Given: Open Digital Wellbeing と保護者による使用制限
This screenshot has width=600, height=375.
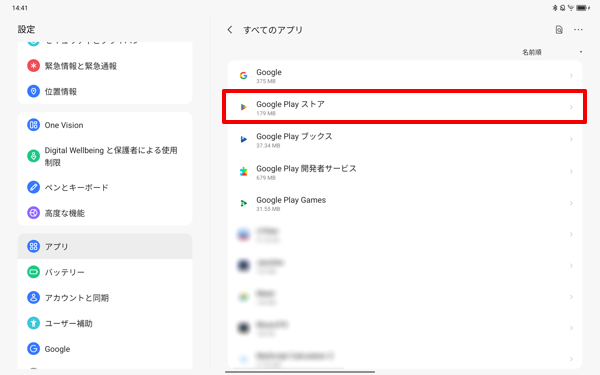Looking at the screenshot, I should [x=105, y=156].
